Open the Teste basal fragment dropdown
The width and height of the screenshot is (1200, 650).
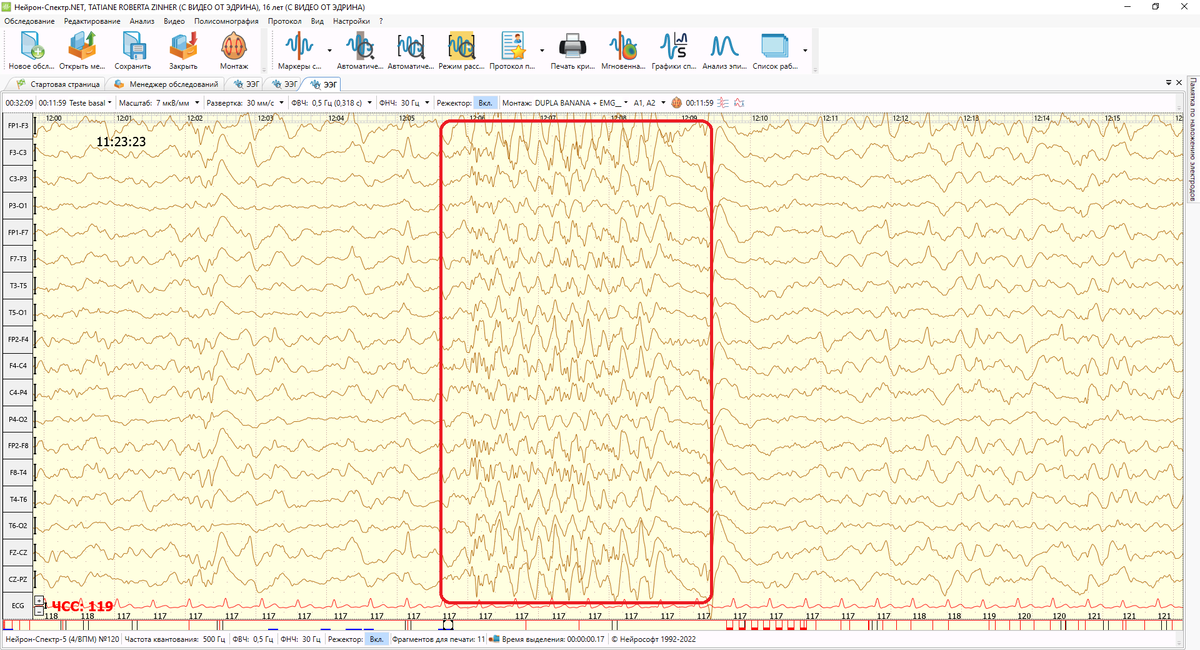76,102
